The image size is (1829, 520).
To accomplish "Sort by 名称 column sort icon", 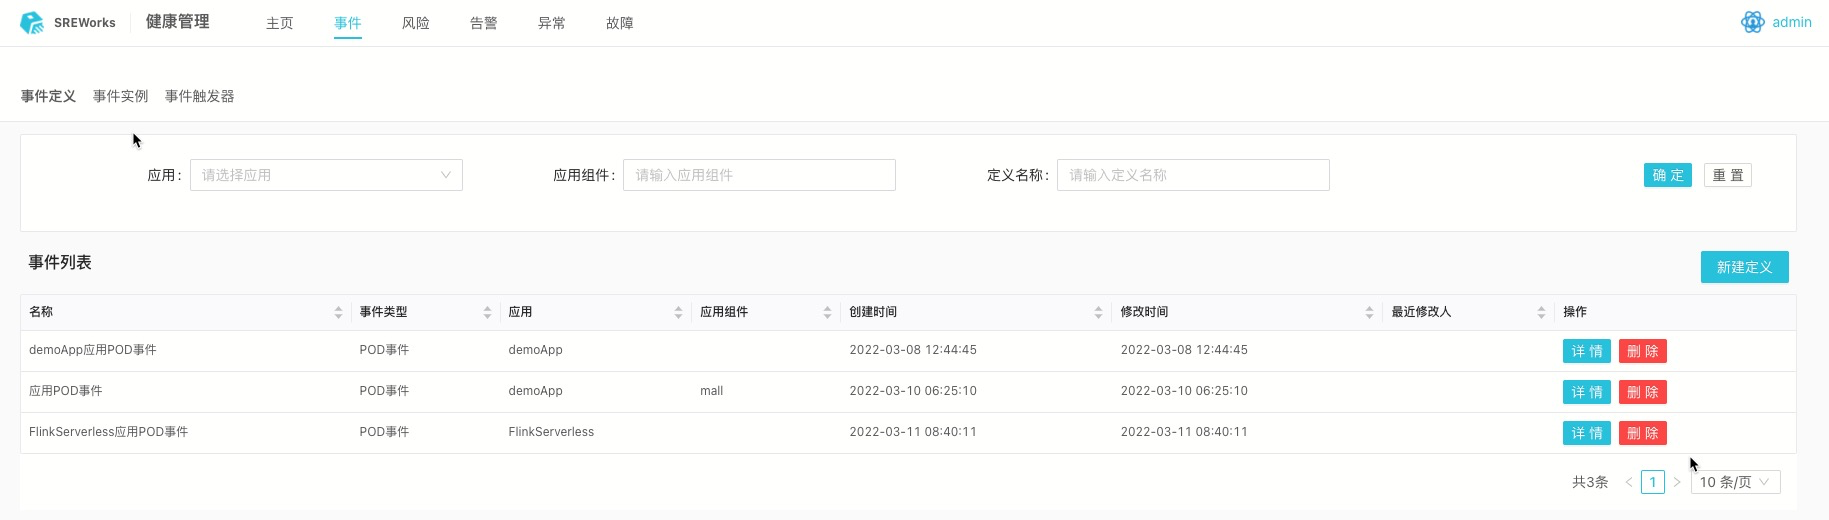I will tap(338, 313).
